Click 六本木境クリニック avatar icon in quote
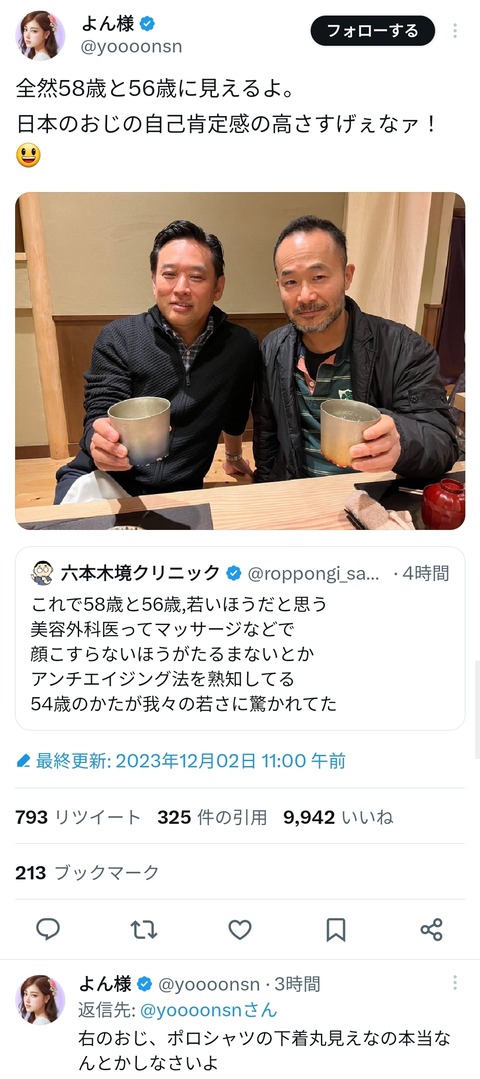This screenshot has height=1079, width=480. (43, 573)
